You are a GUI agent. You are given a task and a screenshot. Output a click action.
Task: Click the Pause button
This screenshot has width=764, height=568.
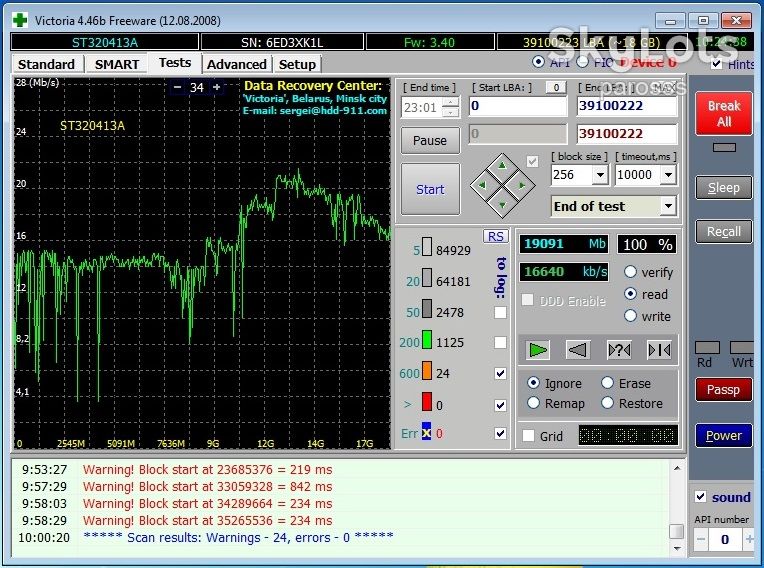click(x=430, y=140)
